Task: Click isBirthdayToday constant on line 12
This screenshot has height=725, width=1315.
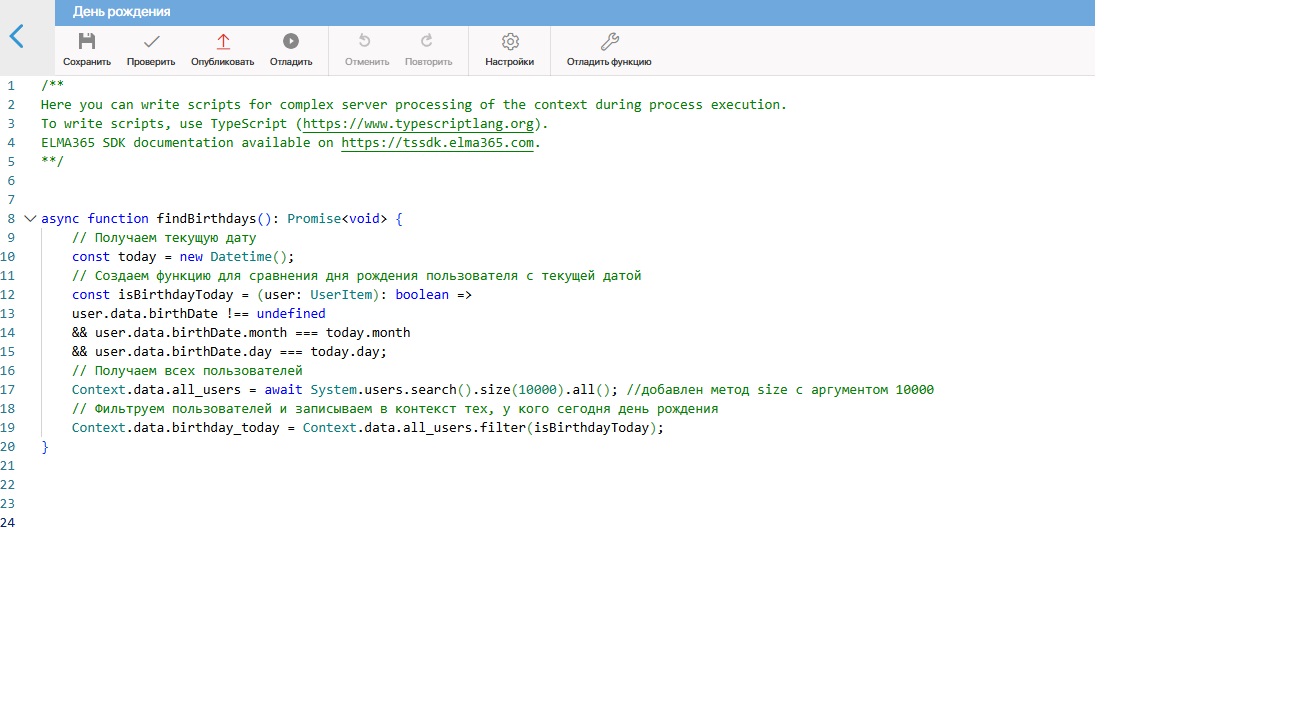Action: click(175, 295)
